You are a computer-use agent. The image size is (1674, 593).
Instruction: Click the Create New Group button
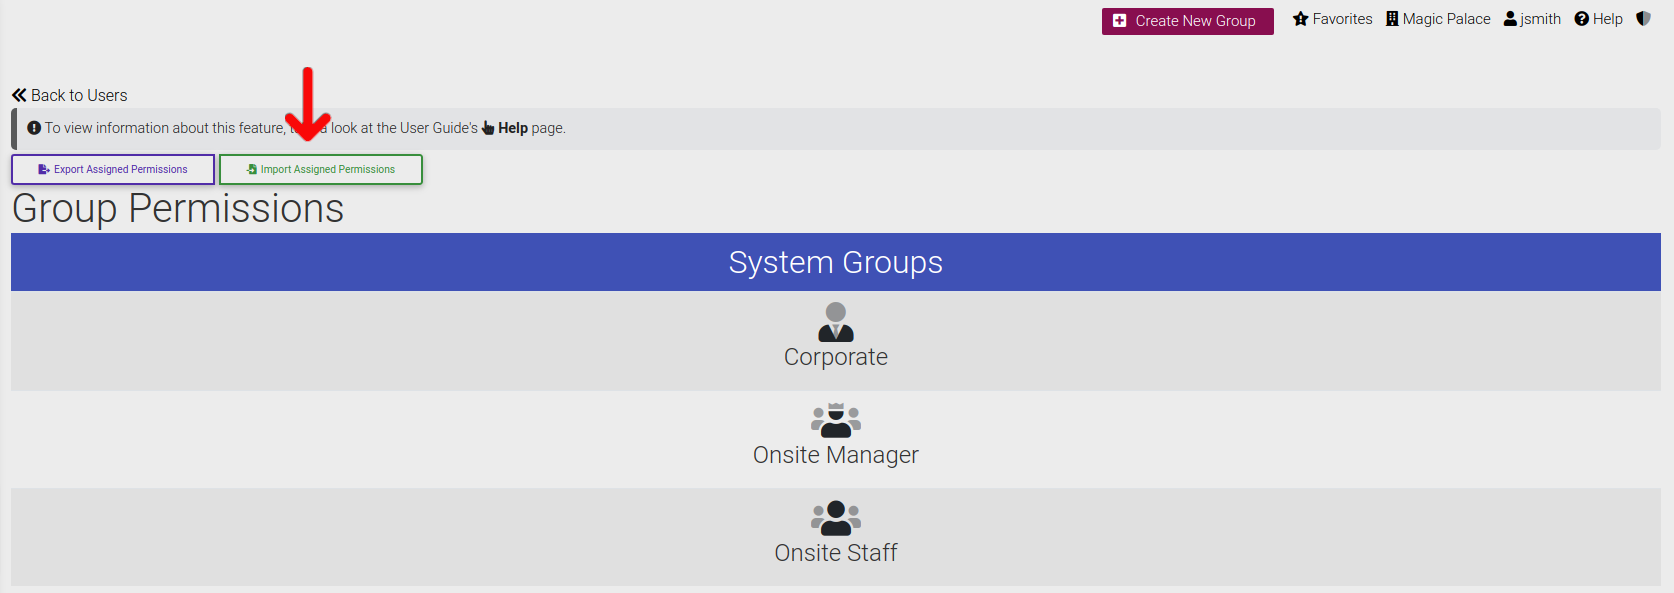1187,21
